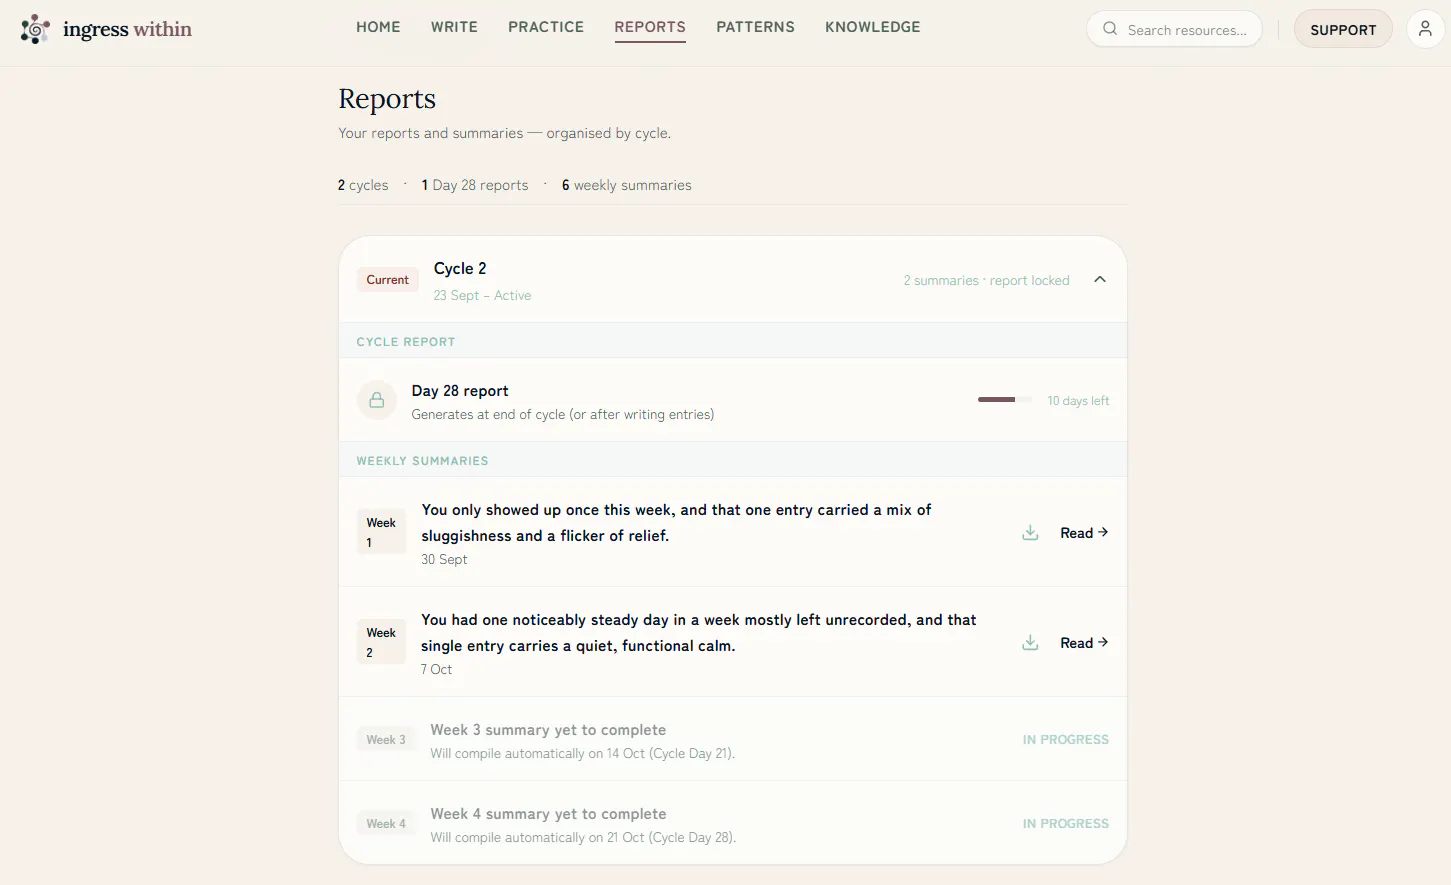
Task: Click the Support button
Action: click(1343, 29)
